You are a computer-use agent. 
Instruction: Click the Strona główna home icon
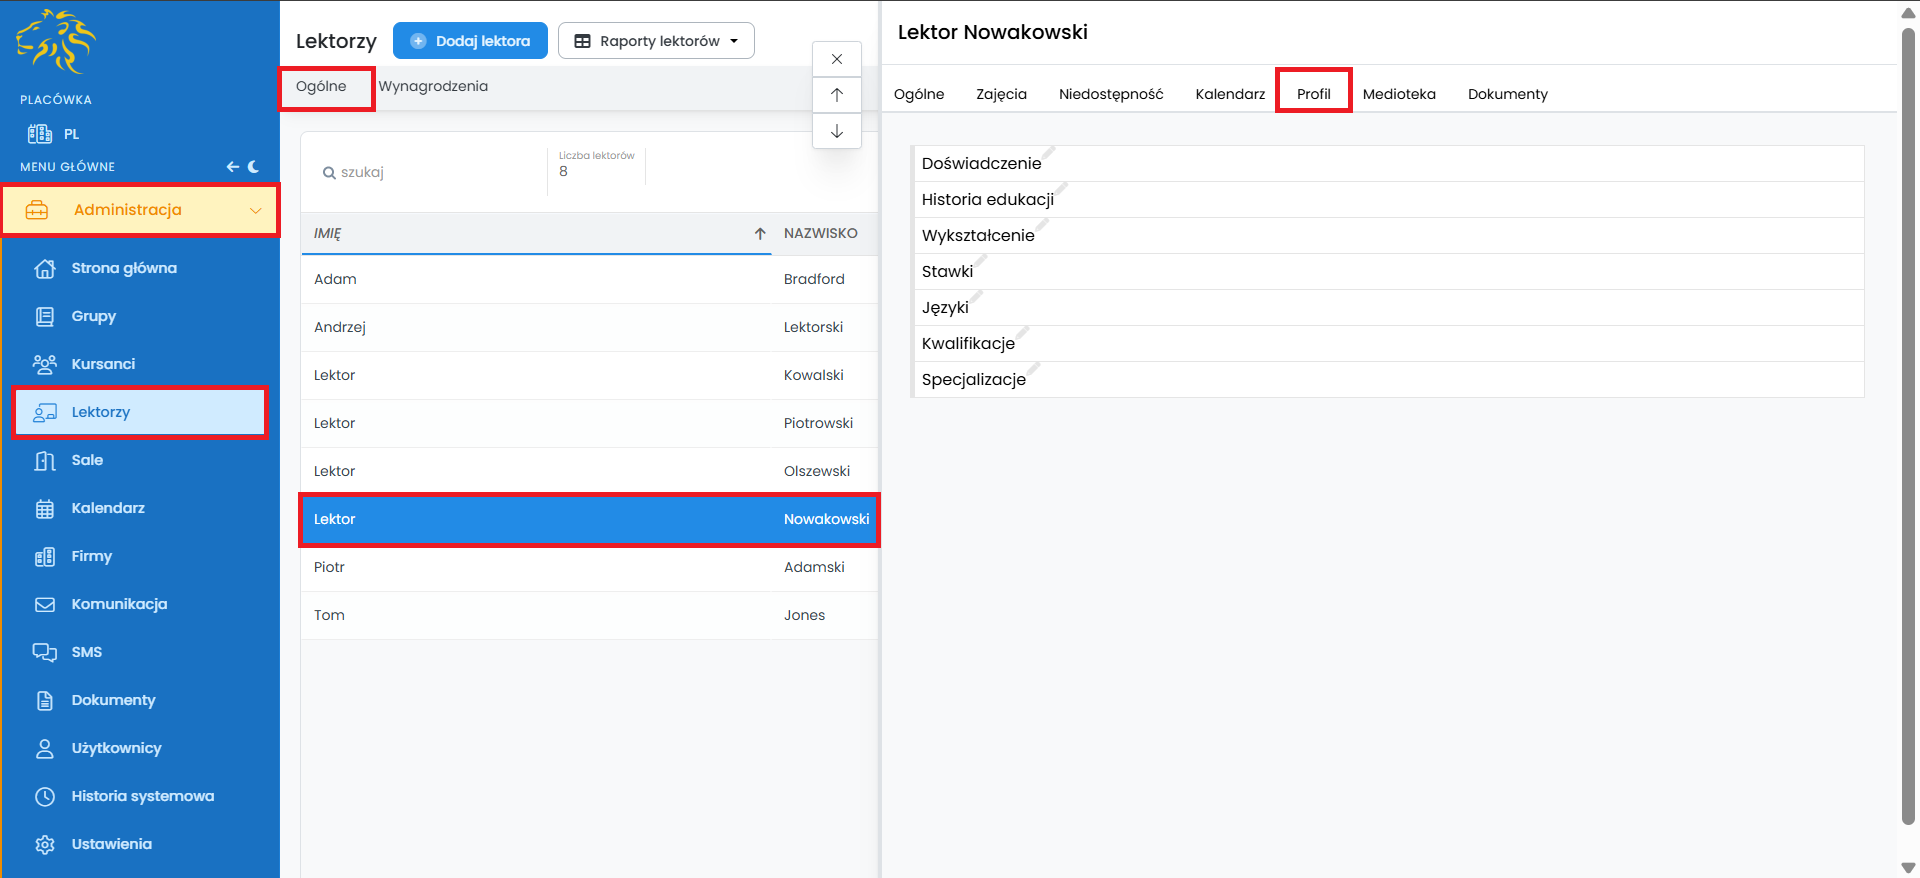click(x=44, y=268)
